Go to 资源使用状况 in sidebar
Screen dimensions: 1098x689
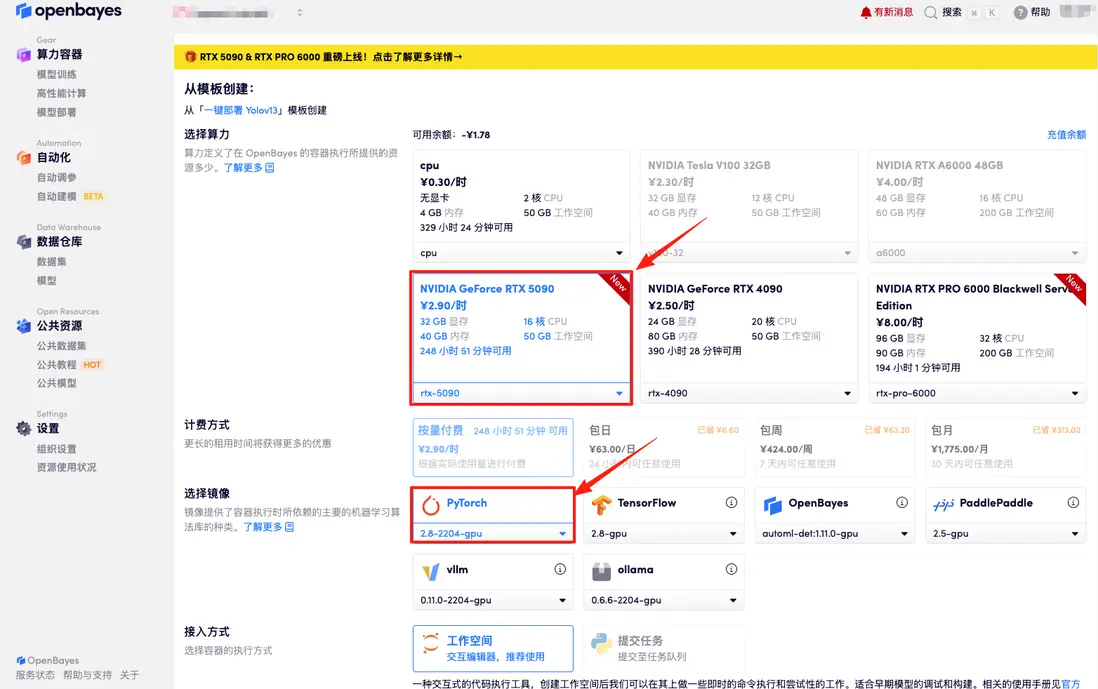pos(67,467)
